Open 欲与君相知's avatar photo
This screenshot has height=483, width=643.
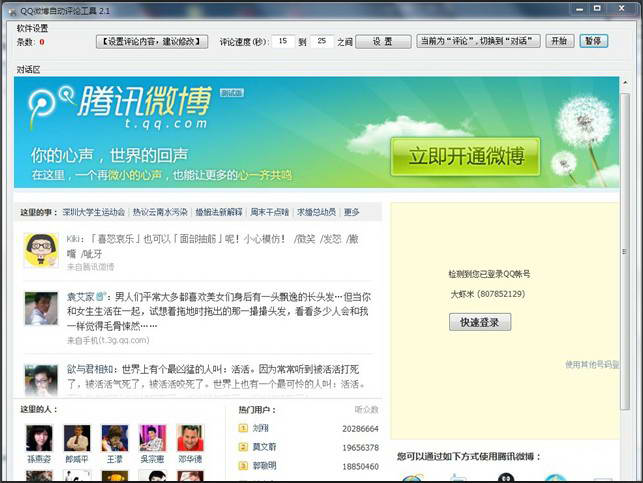click(x=41, y=380)
